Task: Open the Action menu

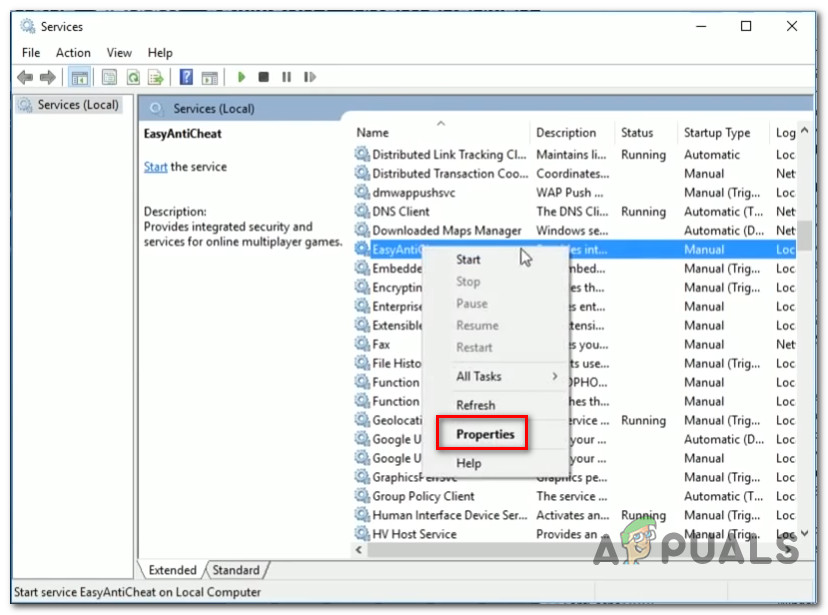Action: pyautogui.click(x=73, y=53)
